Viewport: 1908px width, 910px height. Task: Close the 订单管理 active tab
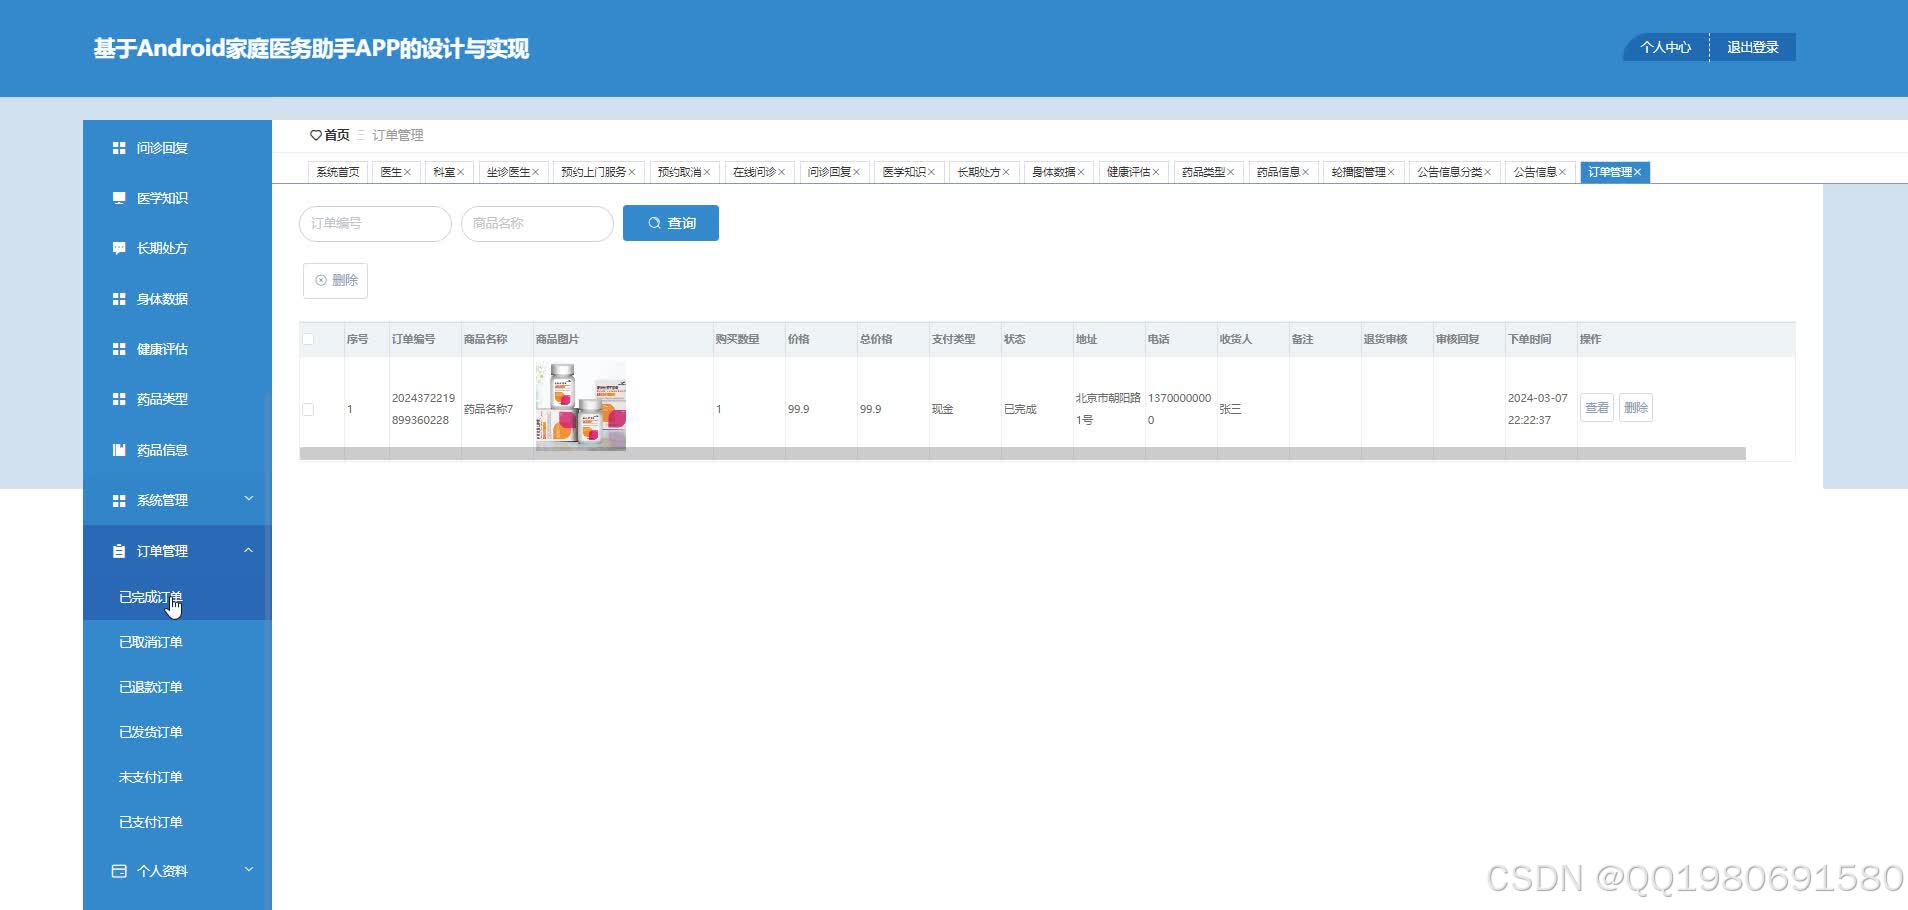pos(1637,172)
